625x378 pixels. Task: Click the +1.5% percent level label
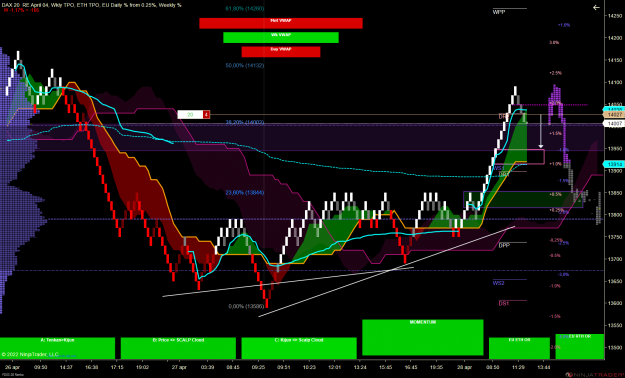555,134
